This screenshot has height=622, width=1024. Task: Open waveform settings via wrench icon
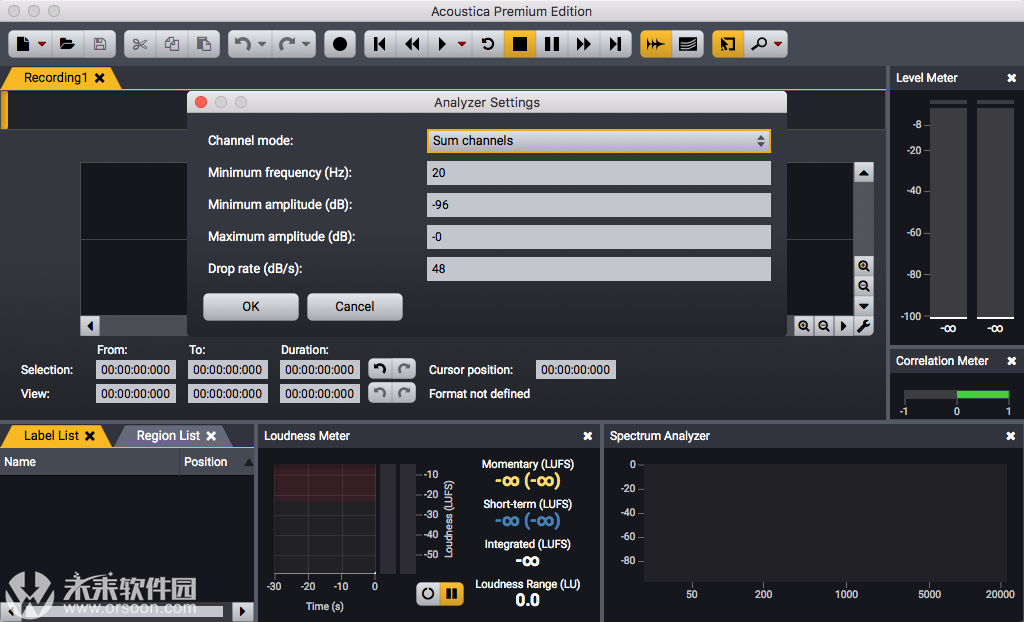(863, 325)
